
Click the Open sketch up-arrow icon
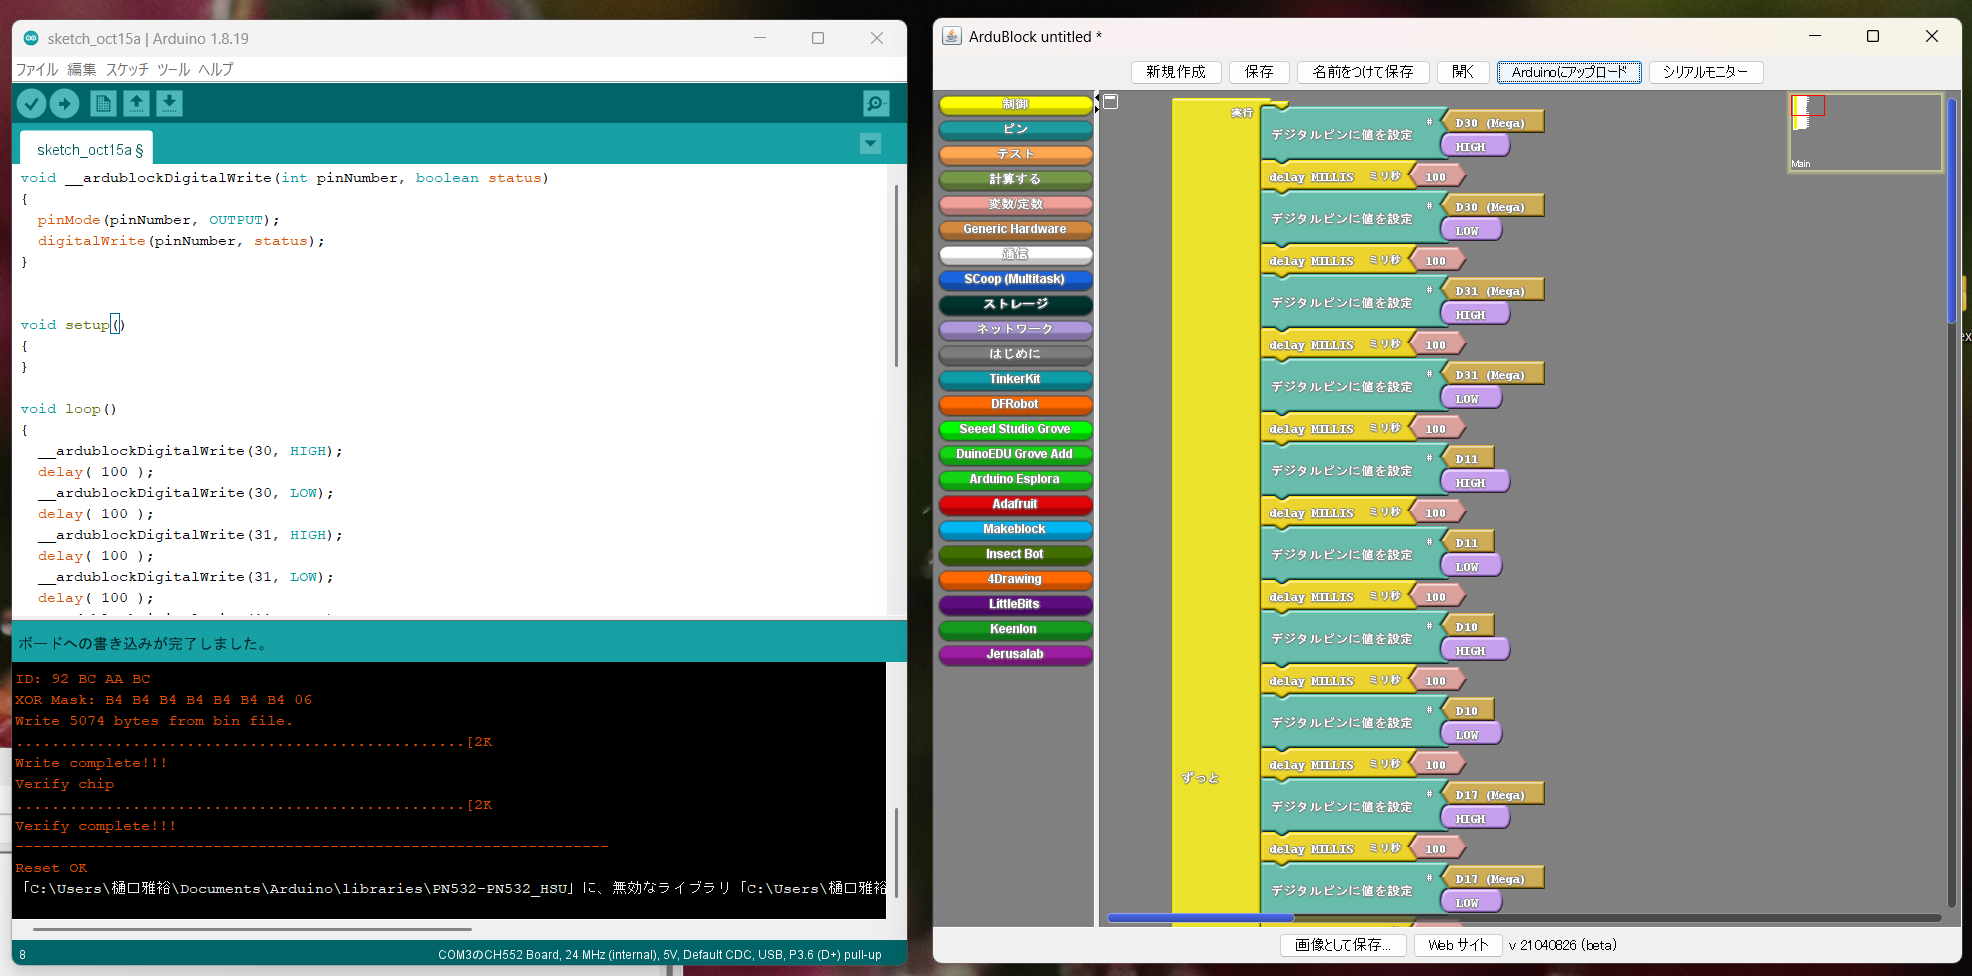(x=136, y=103)
